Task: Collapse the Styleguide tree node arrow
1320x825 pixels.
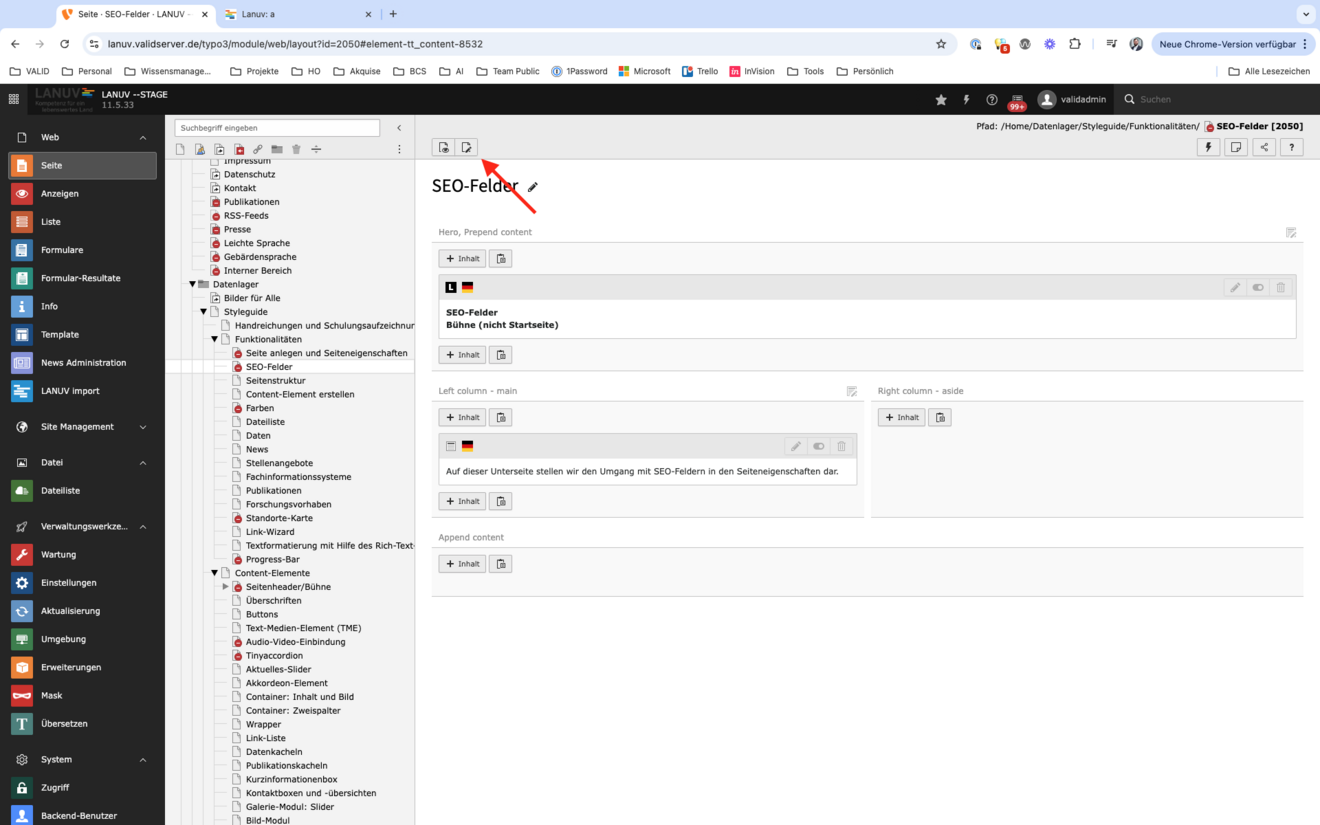Action: coord(204,312)
